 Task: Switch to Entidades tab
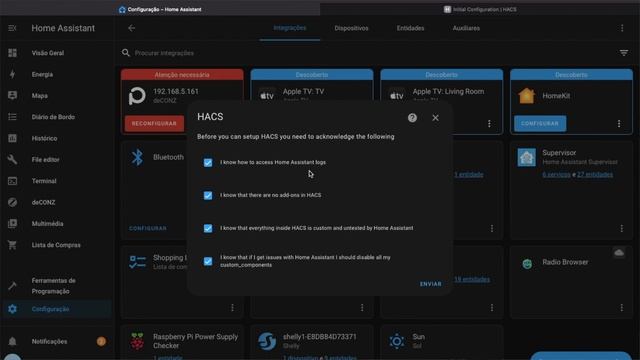pyautogui.click(x=410, y=28)
